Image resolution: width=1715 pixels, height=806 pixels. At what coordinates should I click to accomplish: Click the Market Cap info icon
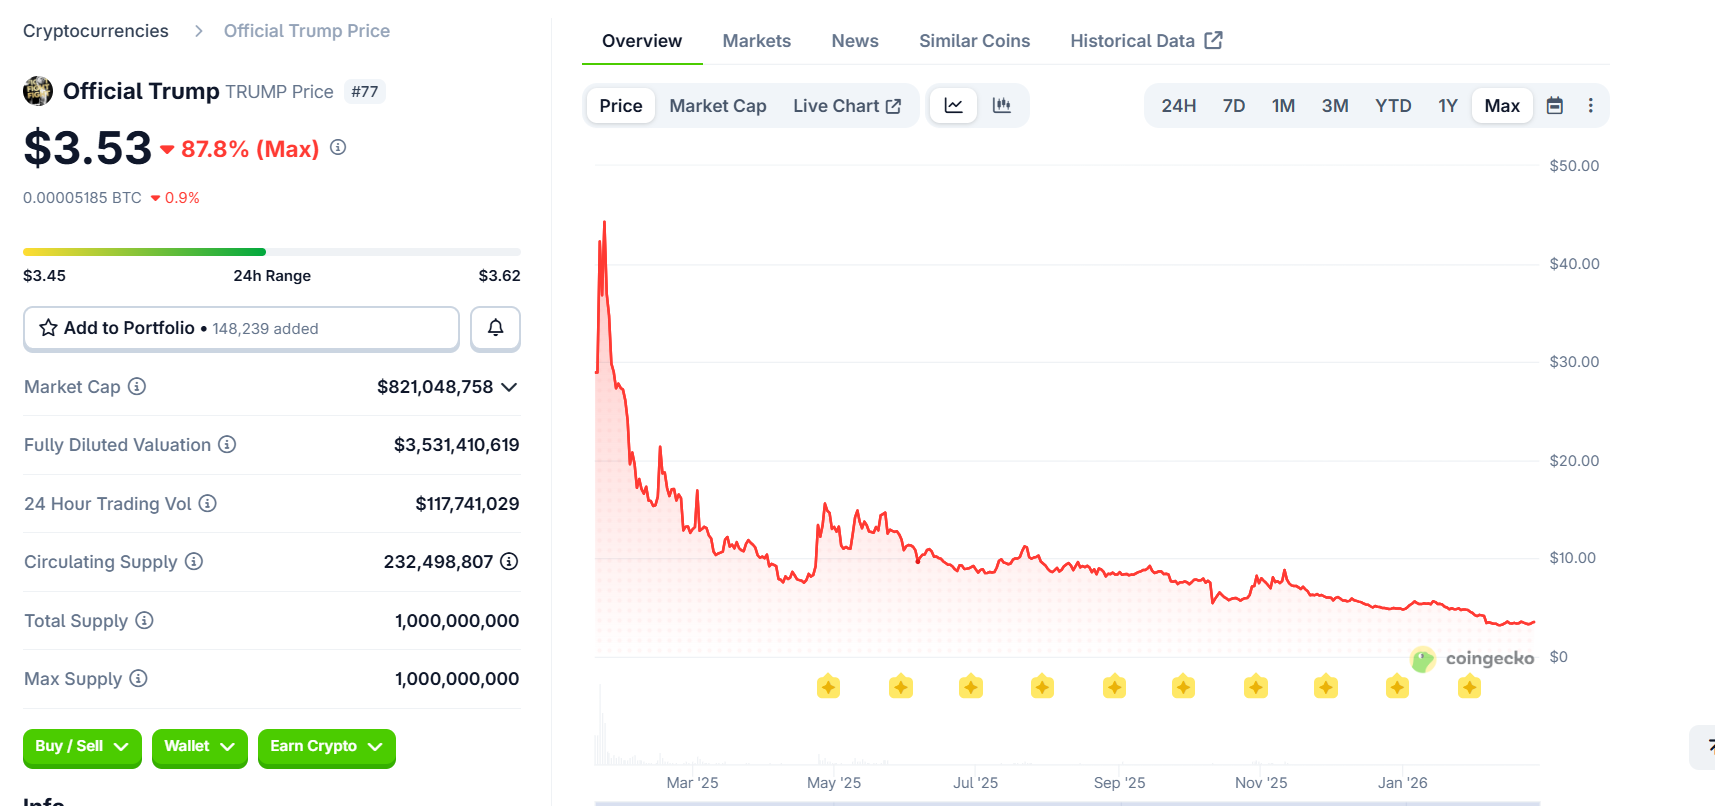click(137, 387)
